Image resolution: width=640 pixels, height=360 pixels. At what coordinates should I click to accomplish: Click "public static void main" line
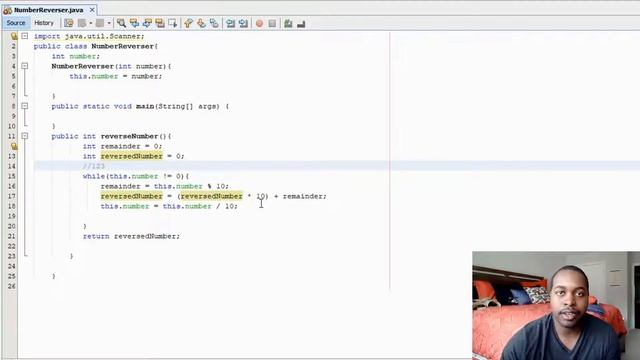click(x=140, y=106)
